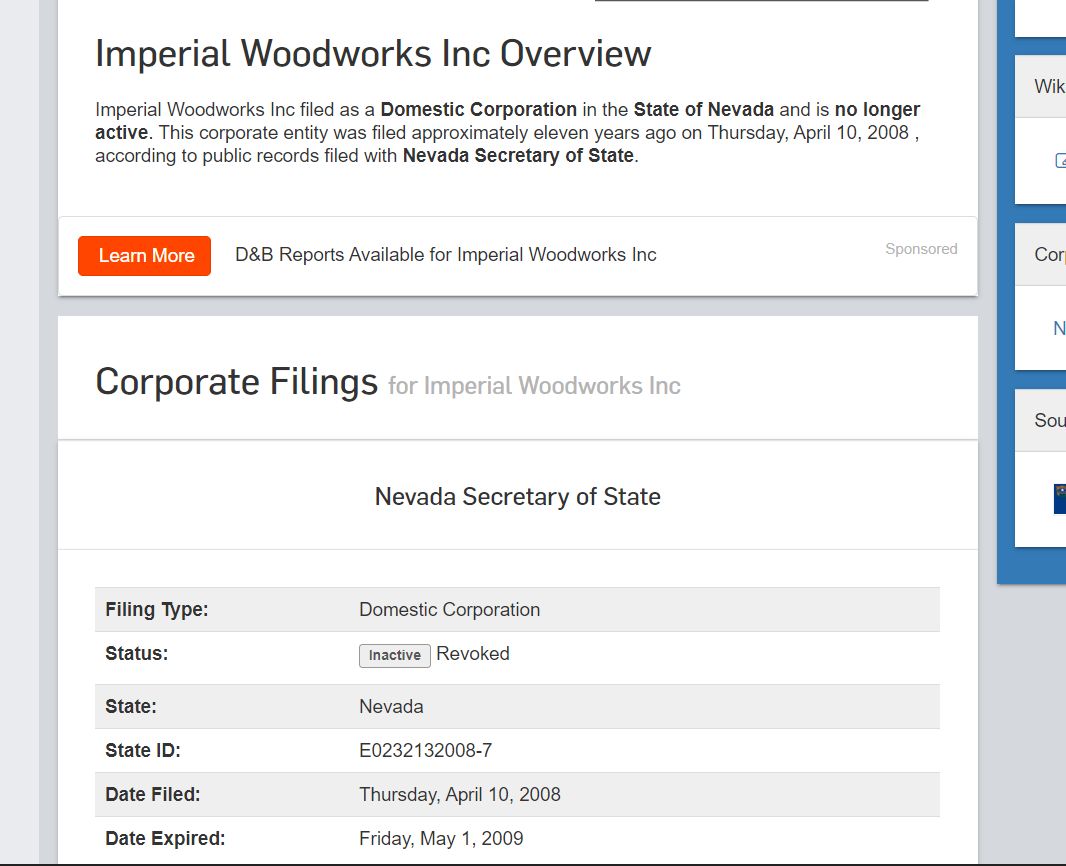Image resolution: width=1066 pixels, height=866 pixels.
Task: Click the Sponsored label in the ad banner
Action: (x=921, y=249)
